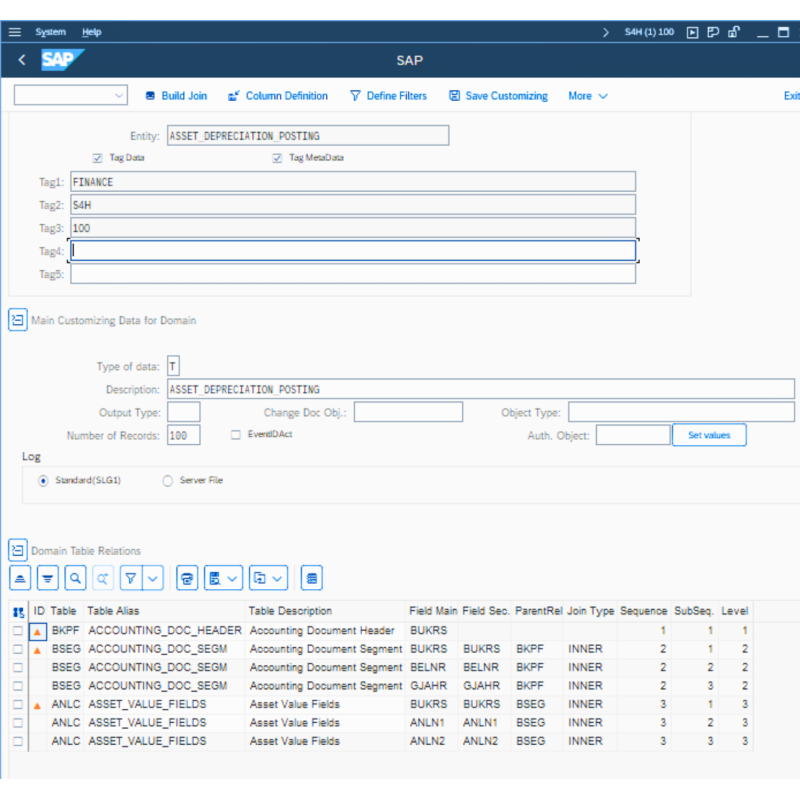Click the back arrow beside the SAP logo
The width and height of the screenshot is (800, 800).
tap(22, 61)
